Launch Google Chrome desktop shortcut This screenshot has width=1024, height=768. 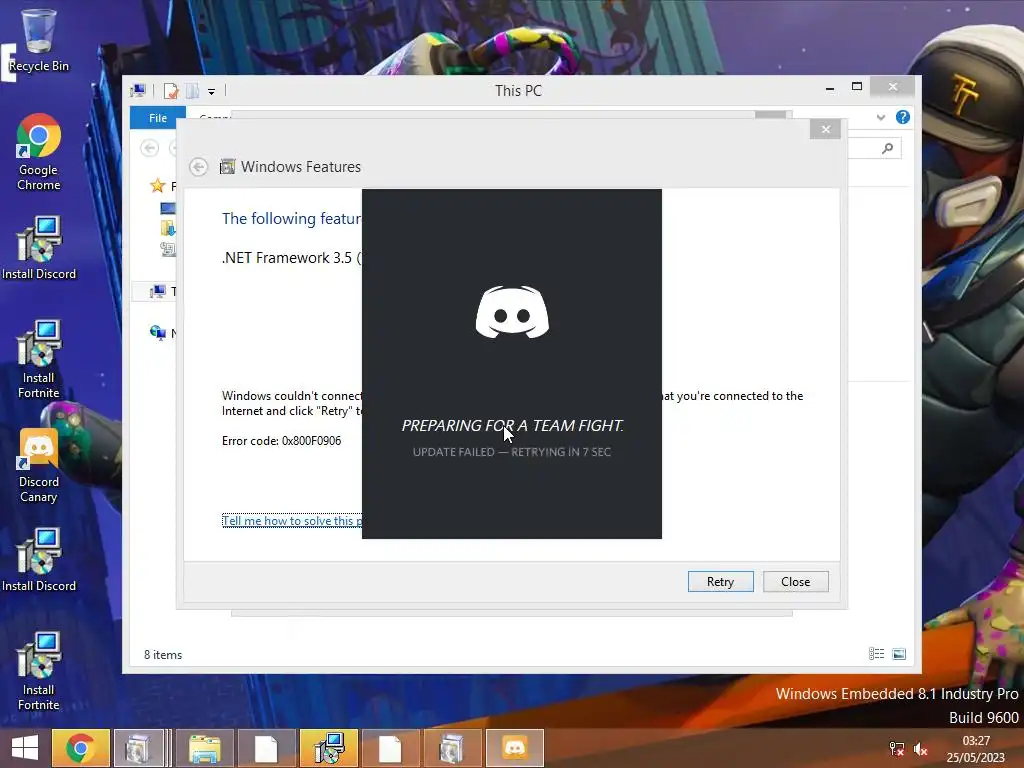coord(39,152)
